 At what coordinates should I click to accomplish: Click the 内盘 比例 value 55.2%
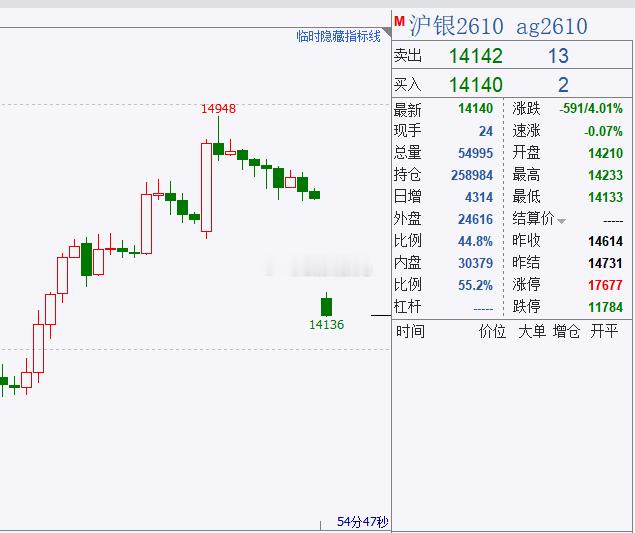point(475,285)
